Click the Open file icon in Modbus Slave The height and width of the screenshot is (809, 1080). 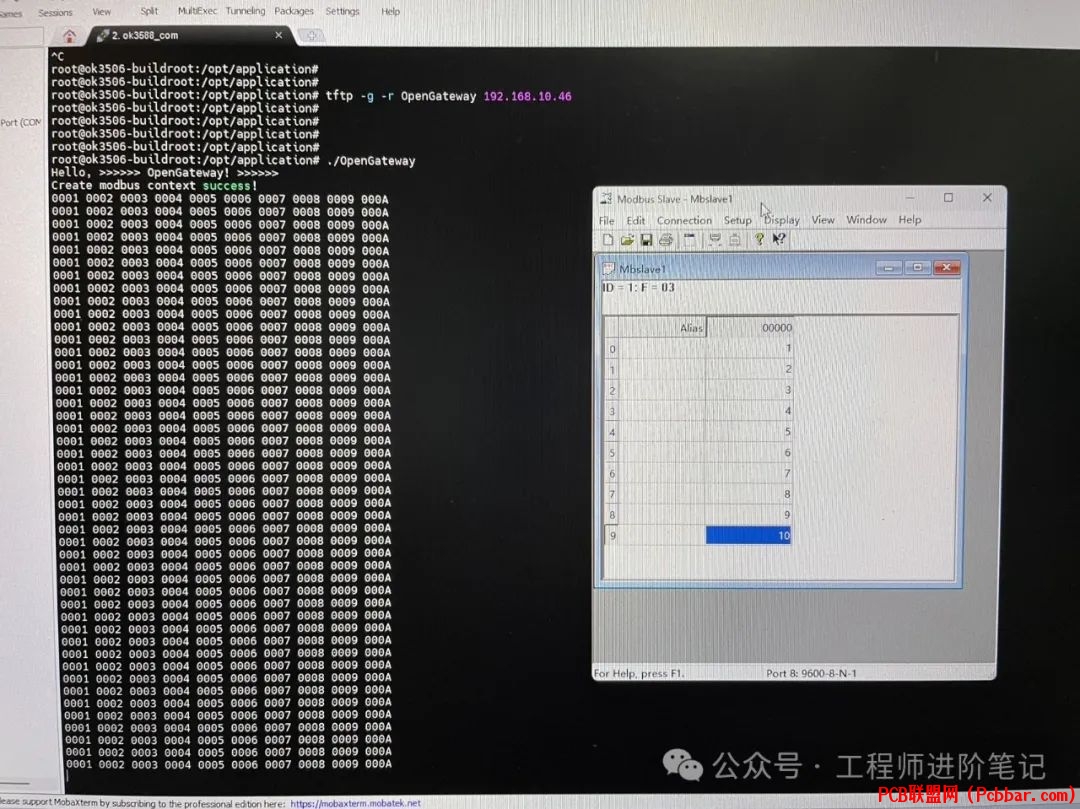click(x=627, y=240)
